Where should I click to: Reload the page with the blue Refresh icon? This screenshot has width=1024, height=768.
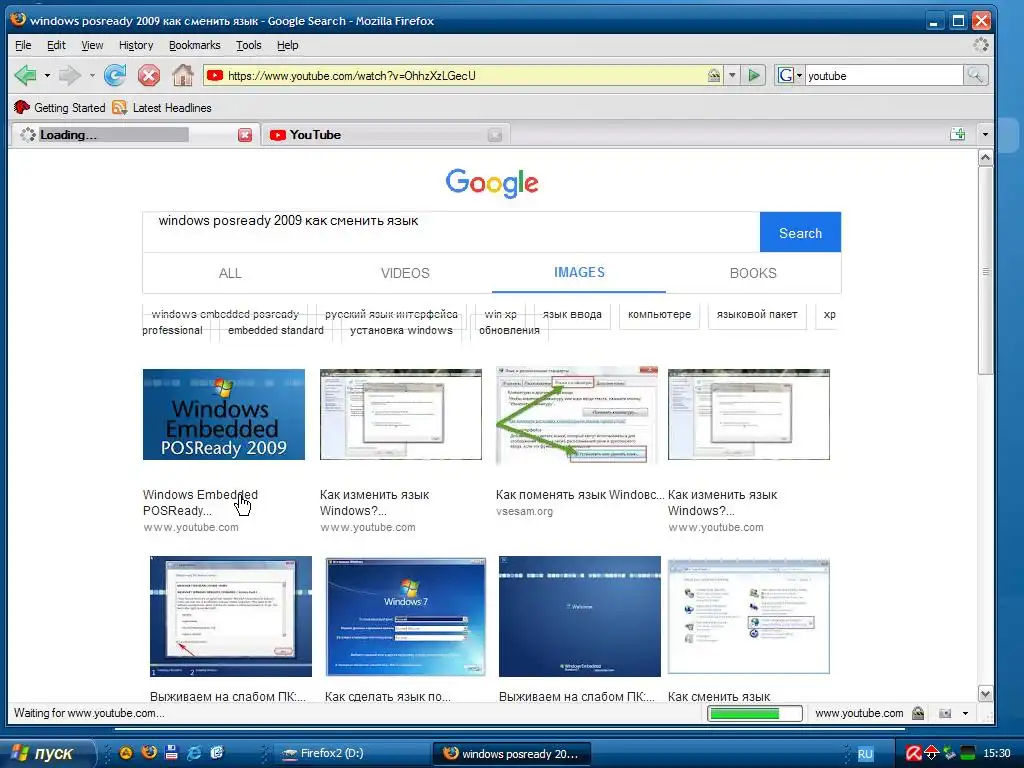click(115, 76)
